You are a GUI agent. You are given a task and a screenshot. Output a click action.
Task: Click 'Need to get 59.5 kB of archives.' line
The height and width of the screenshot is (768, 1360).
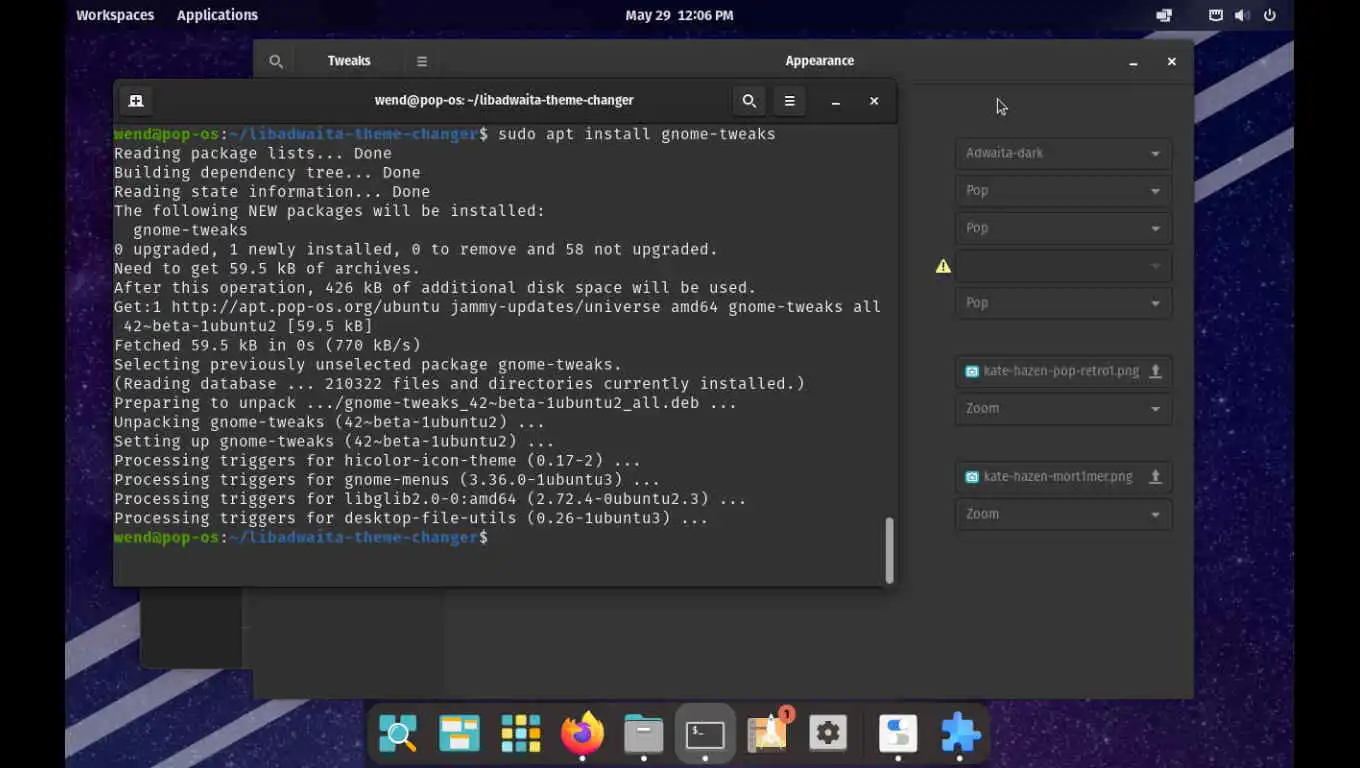(267, 268)
